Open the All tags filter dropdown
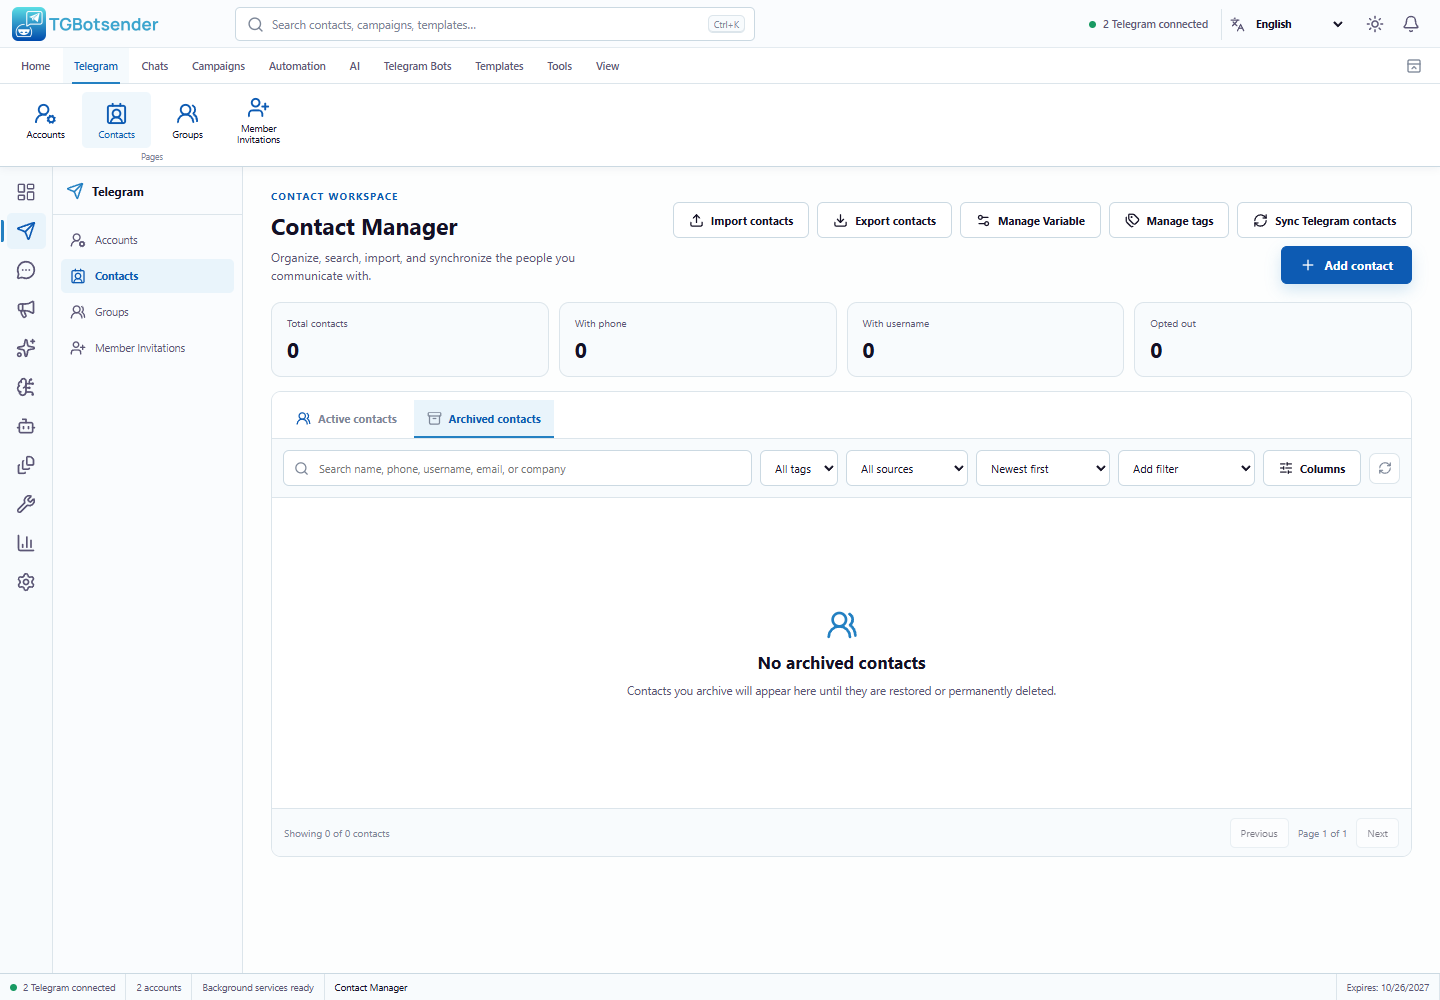Viewport: 1440px width, 1000px height. pyautogui.click(x=799, y=468)
